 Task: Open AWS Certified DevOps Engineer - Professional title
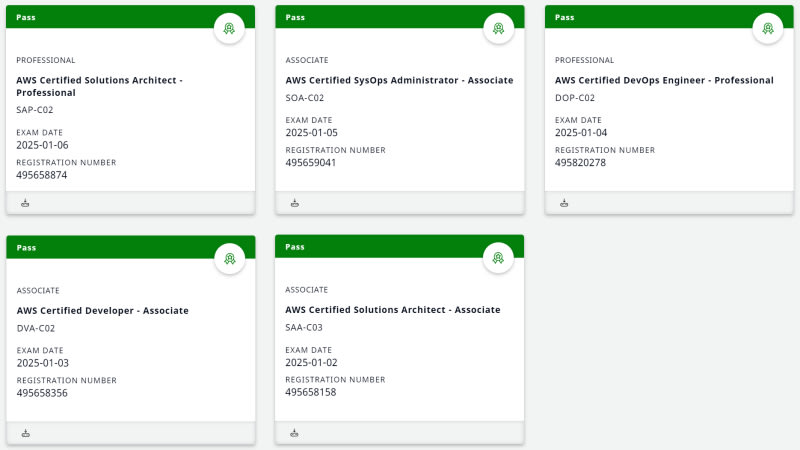pyautogui.click(x=664, y=80)
